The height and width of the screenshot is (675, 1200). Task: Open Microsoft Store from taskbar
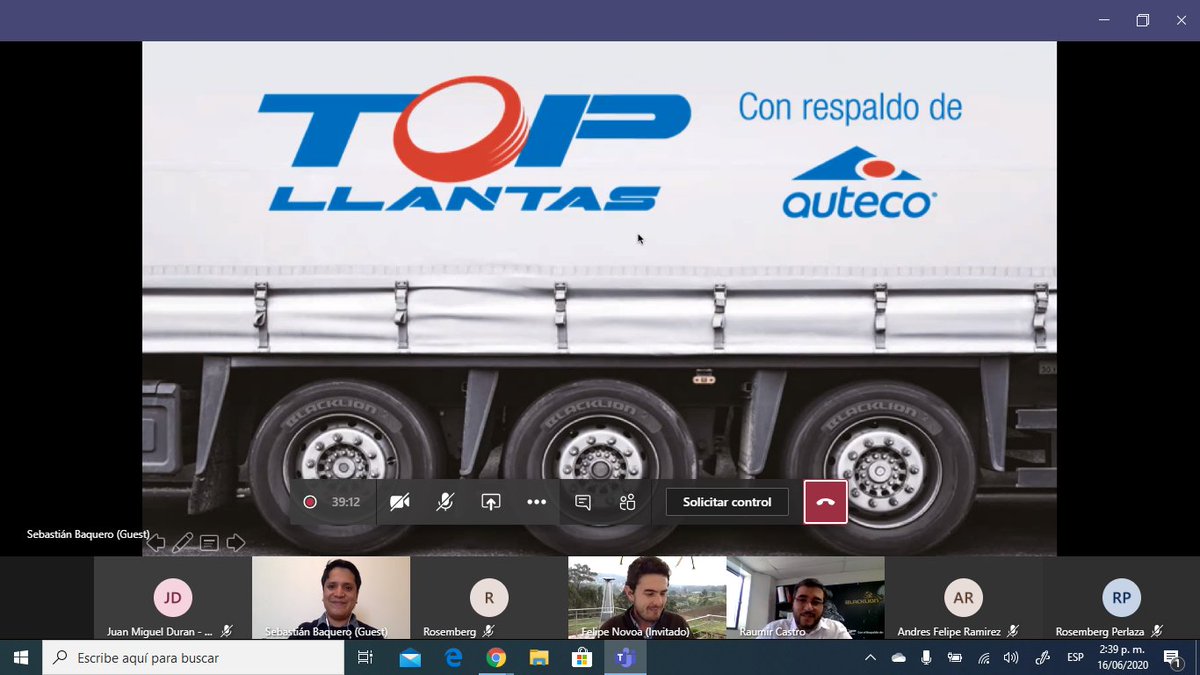[x=582, y=657]
